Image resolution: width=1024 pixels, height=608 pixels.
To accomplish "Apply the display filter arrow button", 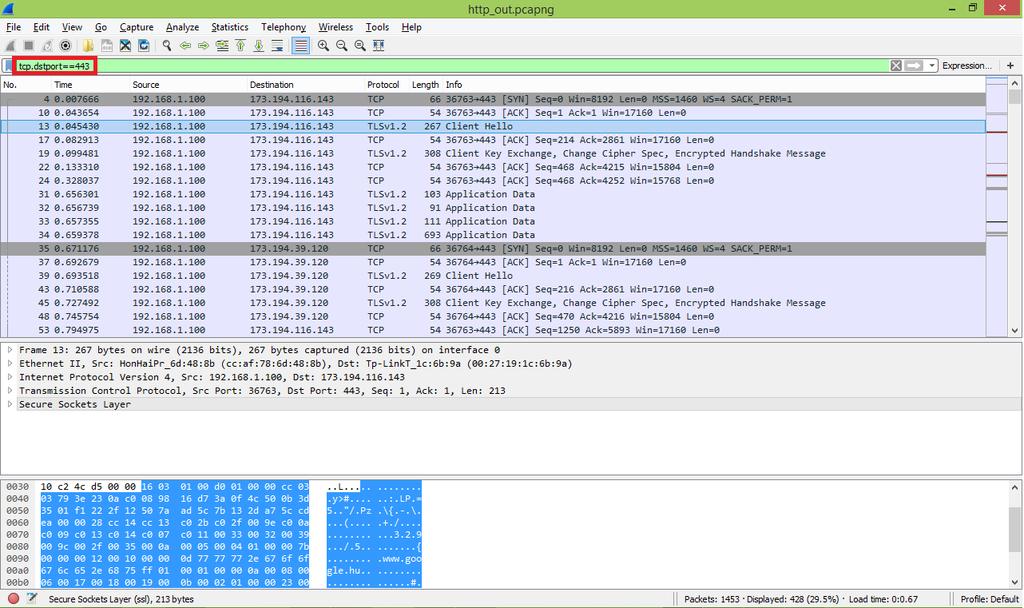I will coord(914,65).
